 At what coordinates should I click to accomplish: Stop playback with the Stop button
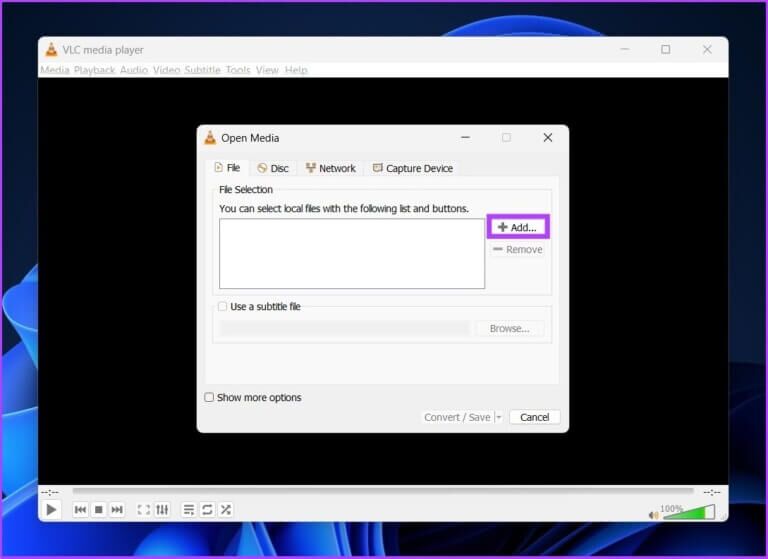(x=98, y=510)
